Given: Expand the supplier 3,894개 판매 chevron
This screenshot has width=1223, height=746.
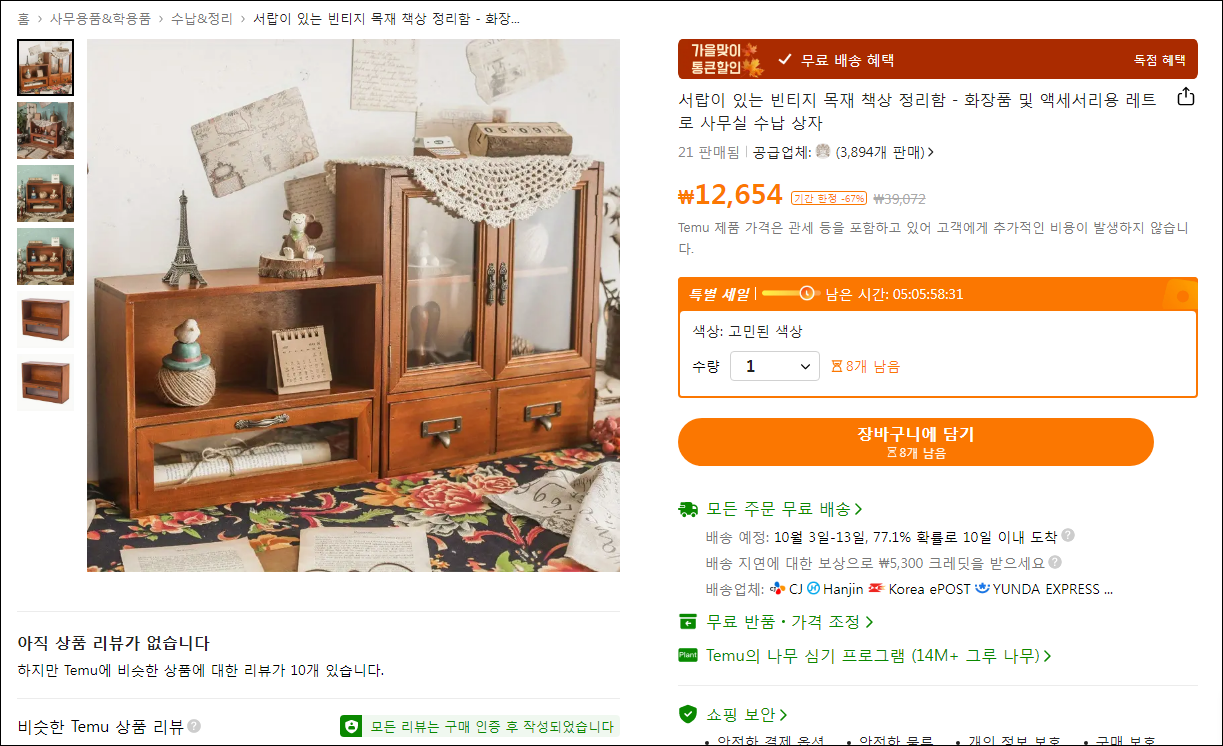Looking at the screenshot, I should pyautogui.click(x=931, y=153).
